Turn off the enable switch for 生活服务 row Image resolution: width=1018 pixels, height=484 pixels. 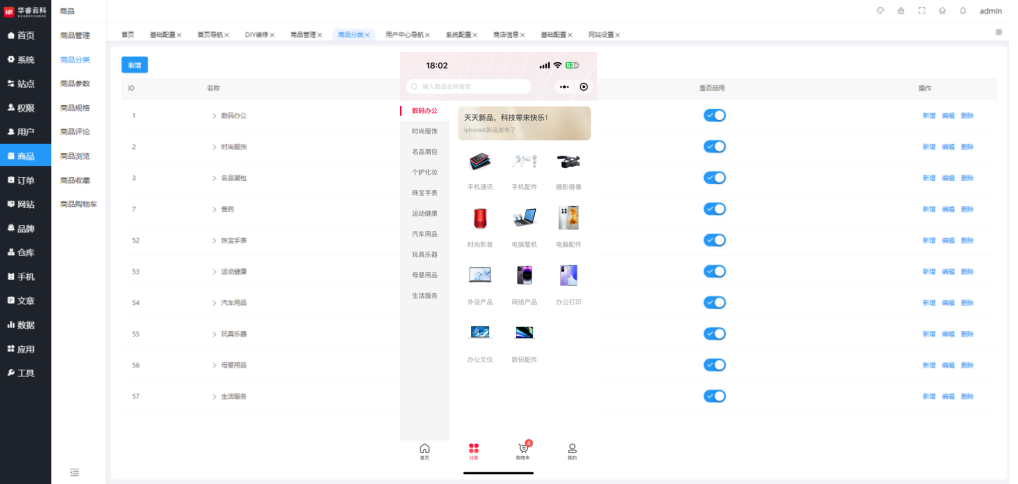point(714,396)
